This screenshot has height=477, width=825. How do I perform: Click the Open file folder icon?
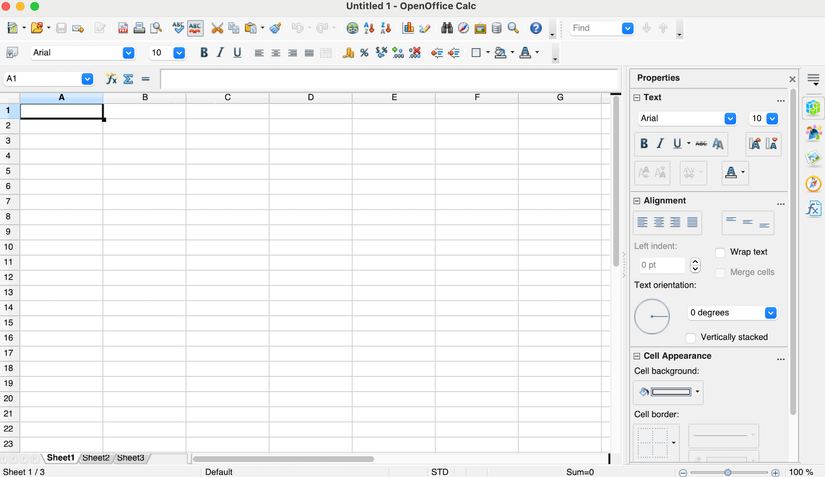[36, 28]
